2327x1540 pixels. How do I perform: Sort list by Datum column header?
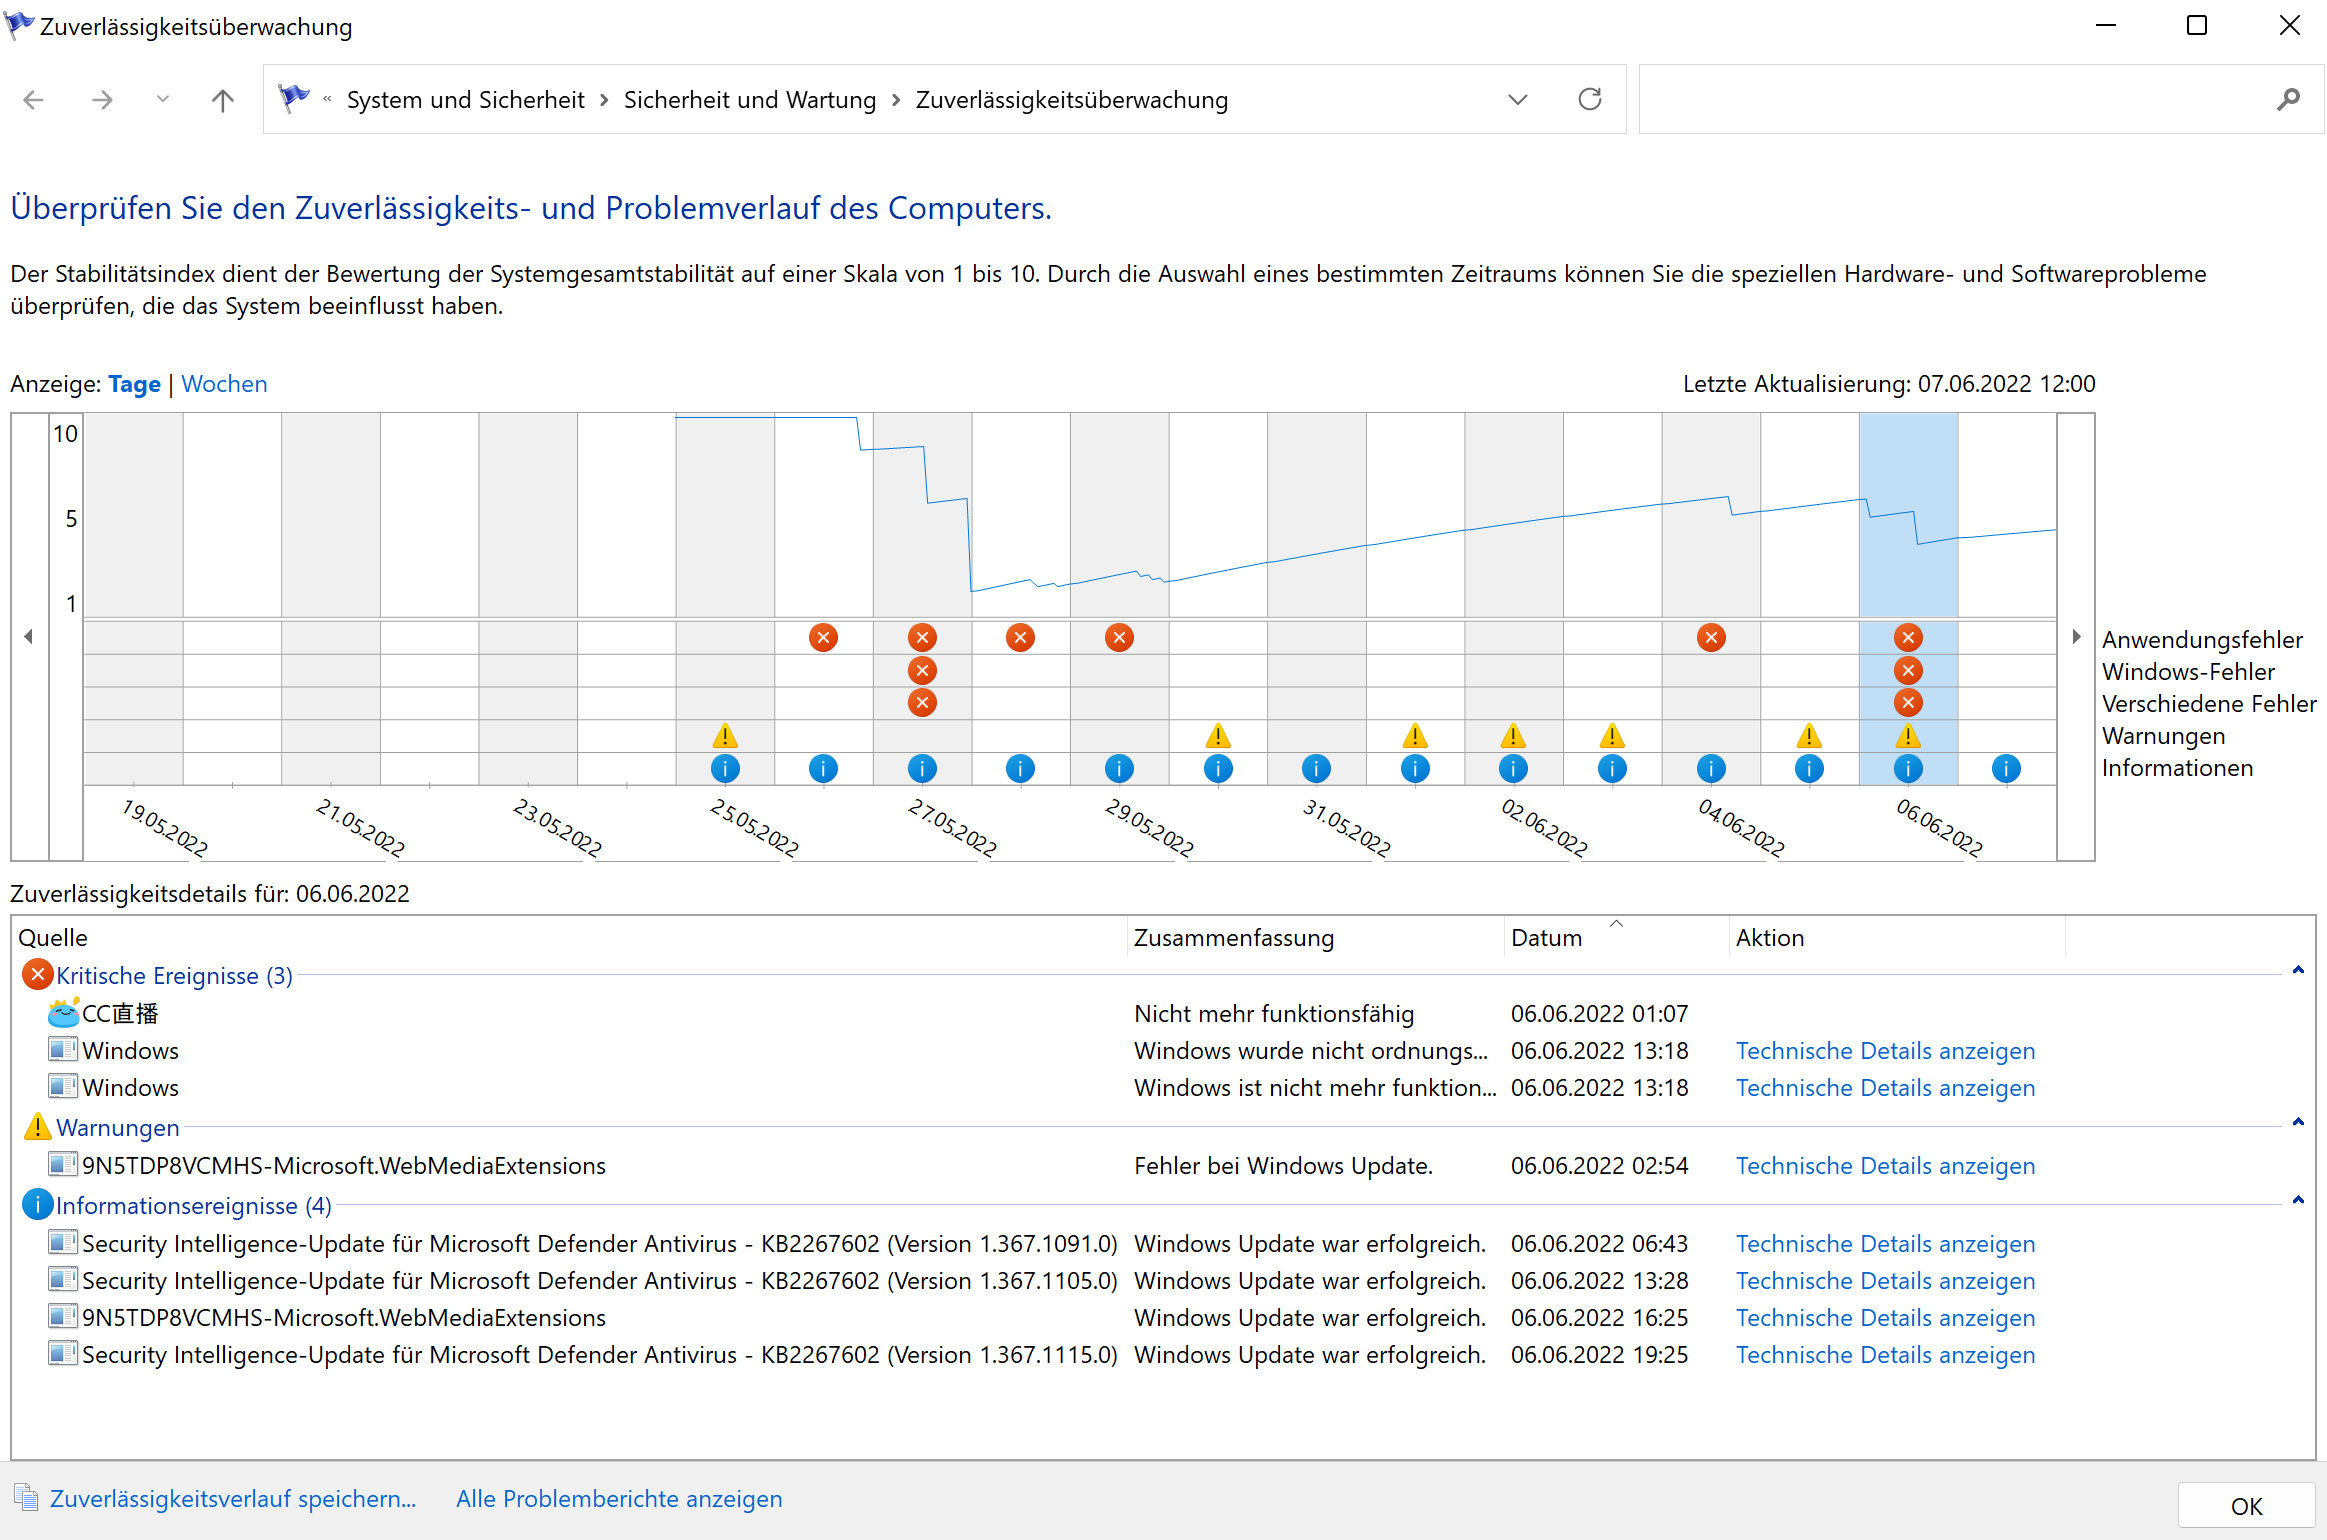[x=1546, y=938]
